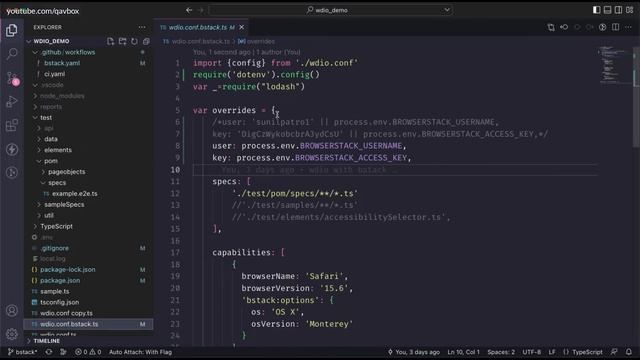
Task: Synchronize changes from status bar
Action: pyautogui.click(x=49, y=352)
